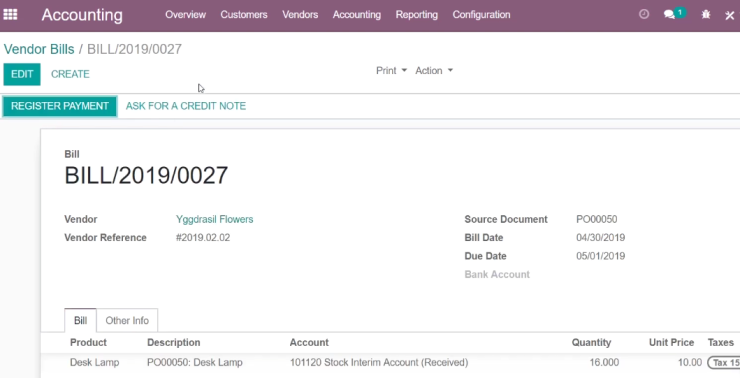Open vendor Yggdrasil Flowers link
The width and height of the screenshot is (740, 378).
pyautogui.click(x=215, y=219)
